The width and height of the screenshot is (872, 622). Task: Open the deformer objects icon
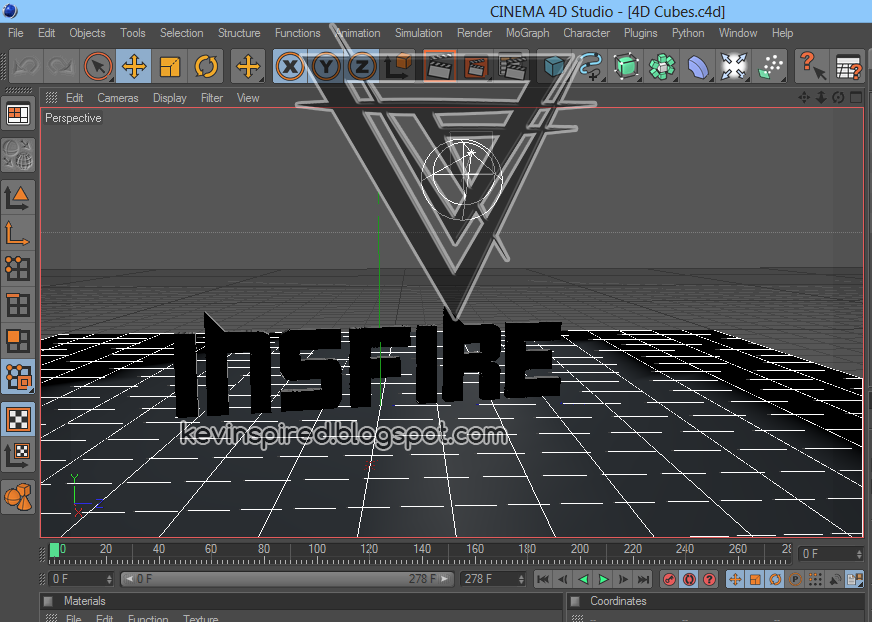(x=698, y=67)
